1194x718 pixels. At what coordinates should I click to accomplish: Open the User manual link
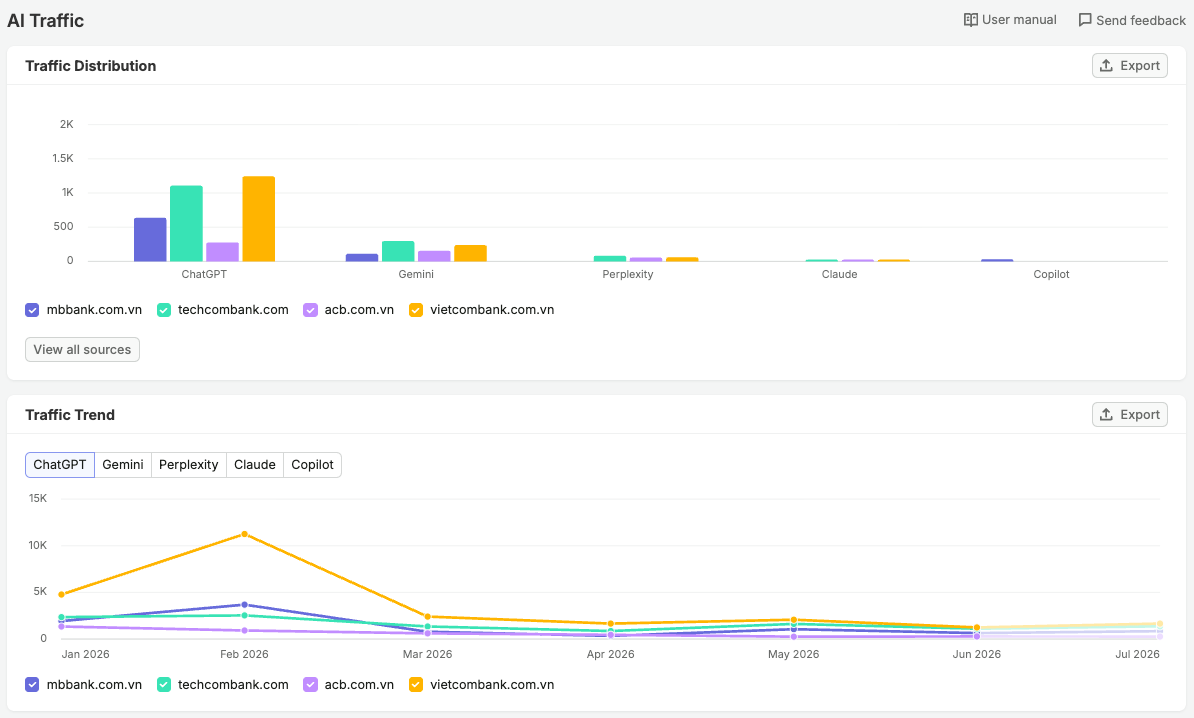1010,20
